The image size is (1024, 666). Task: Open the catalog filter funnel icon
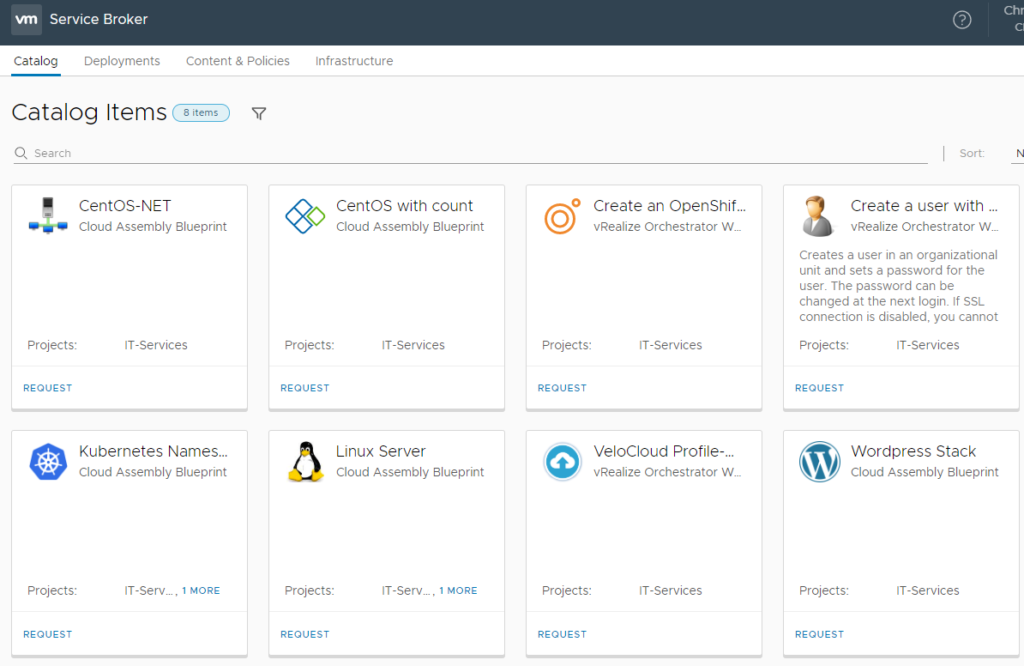click(x=259, y=114)
